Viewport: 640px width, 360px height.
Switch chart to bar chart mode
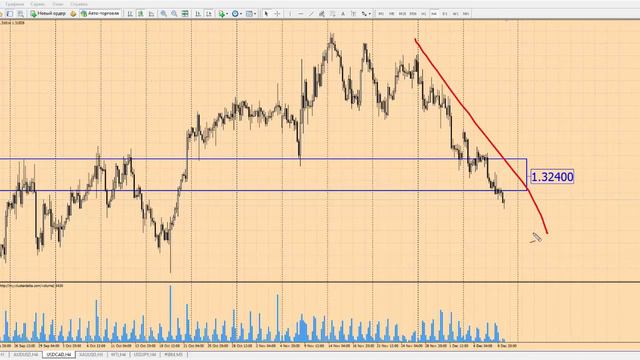coord(130,13)
